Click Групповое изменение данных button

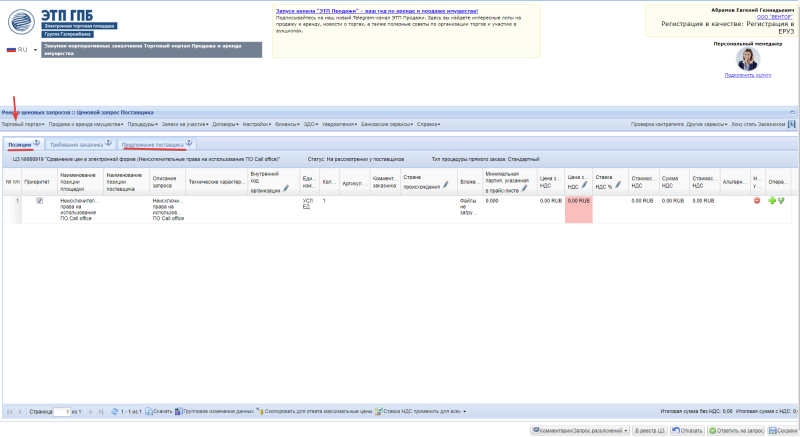point(214,412)
